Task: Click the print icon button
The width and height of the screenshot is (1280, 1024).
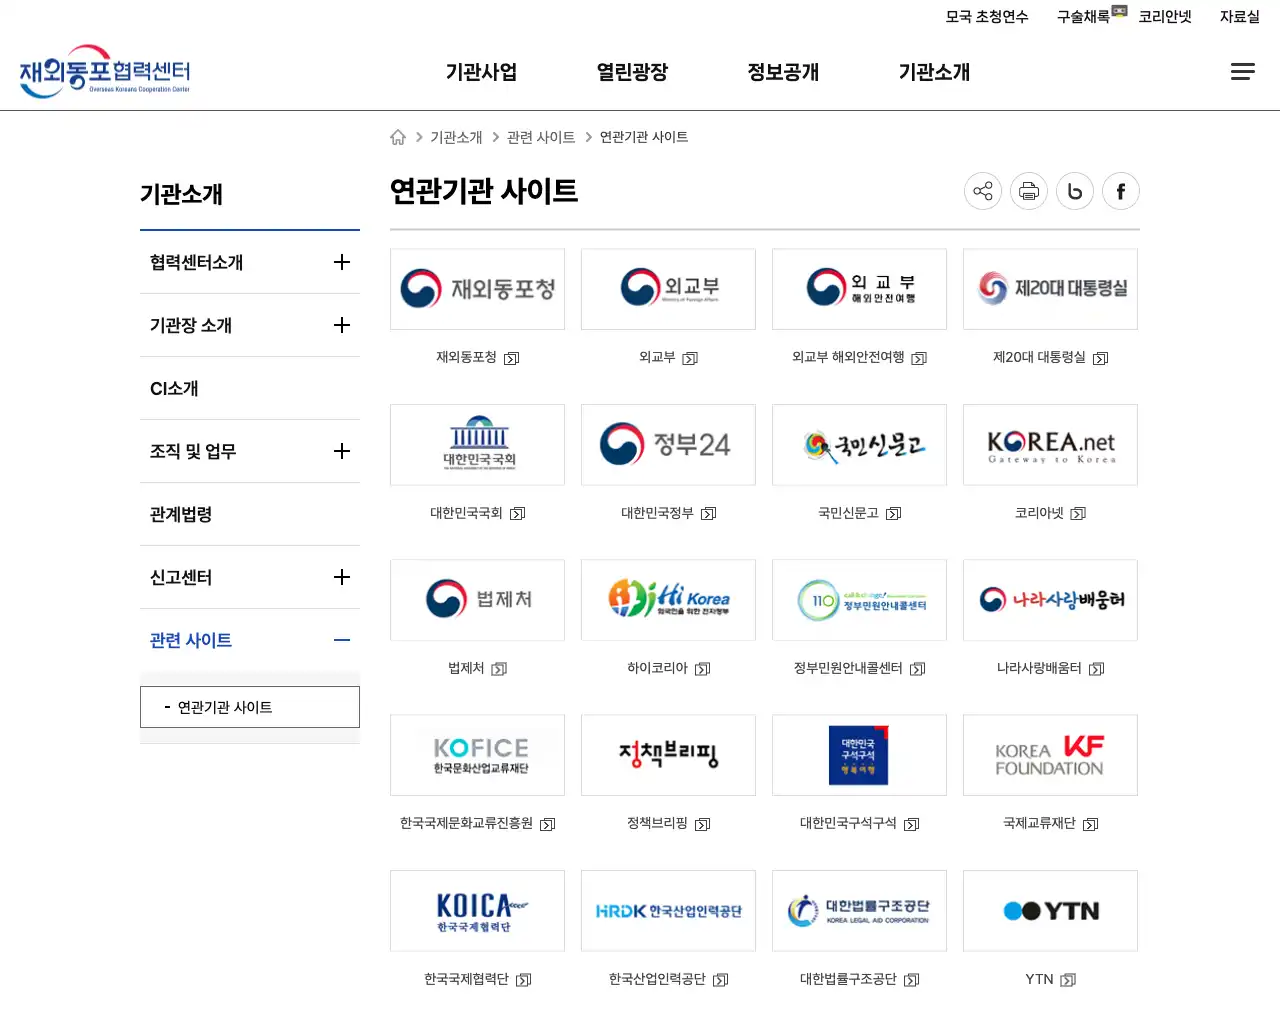Action: pyautogui.click(x=1029, y=191)
